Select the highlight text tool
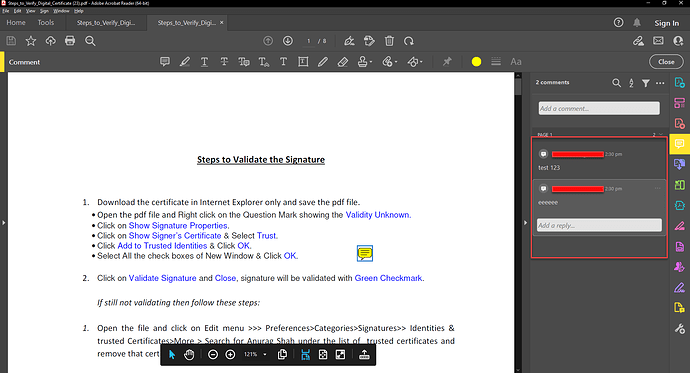This screenshot has height=373, width=690. pyautogui.click(x=185, y=62)
